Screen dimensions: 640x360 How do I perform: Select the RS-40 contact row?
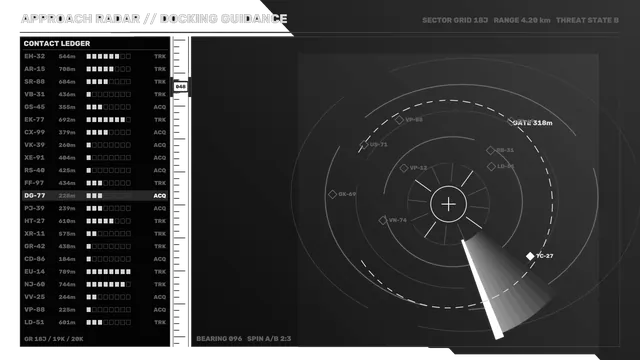point(95,170)
